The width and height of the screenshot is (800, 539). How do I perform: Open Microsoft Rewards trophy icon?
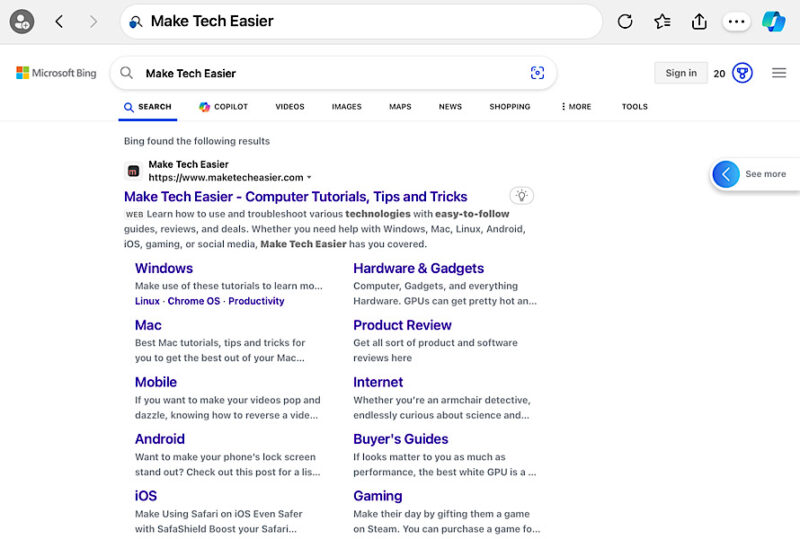click(x=742, y=73)
